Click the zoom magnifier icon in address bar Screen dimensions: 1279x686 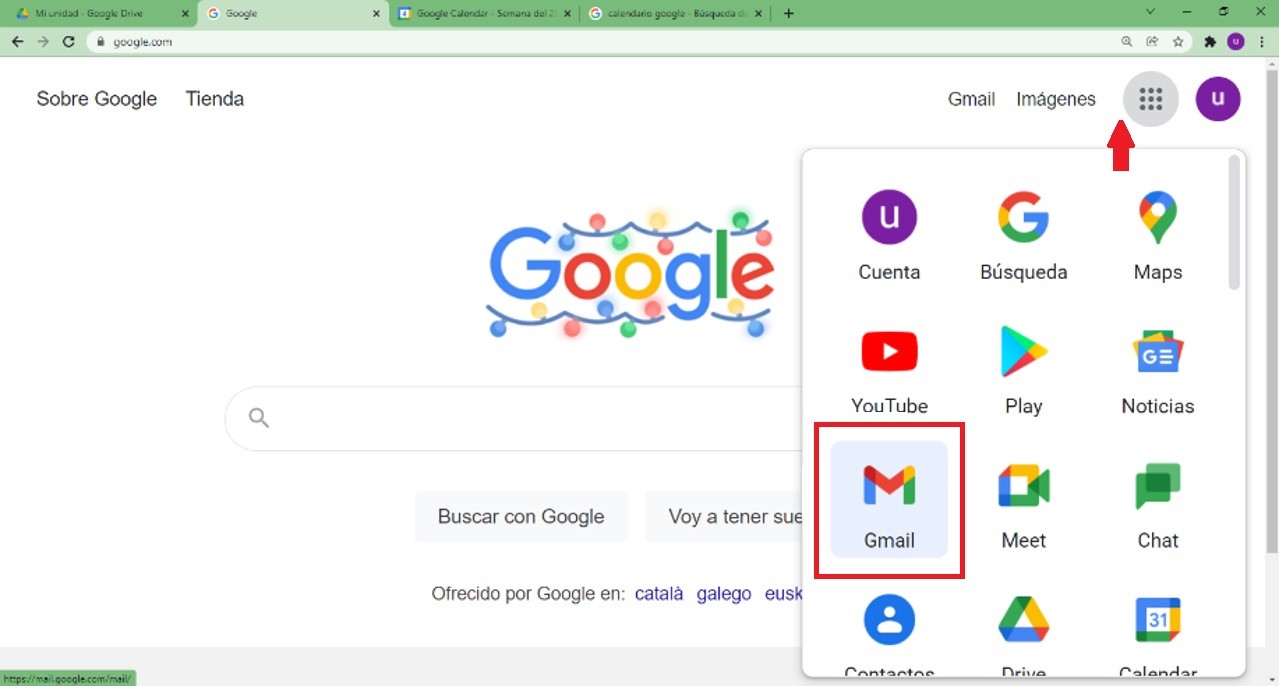coord(1127,42)
